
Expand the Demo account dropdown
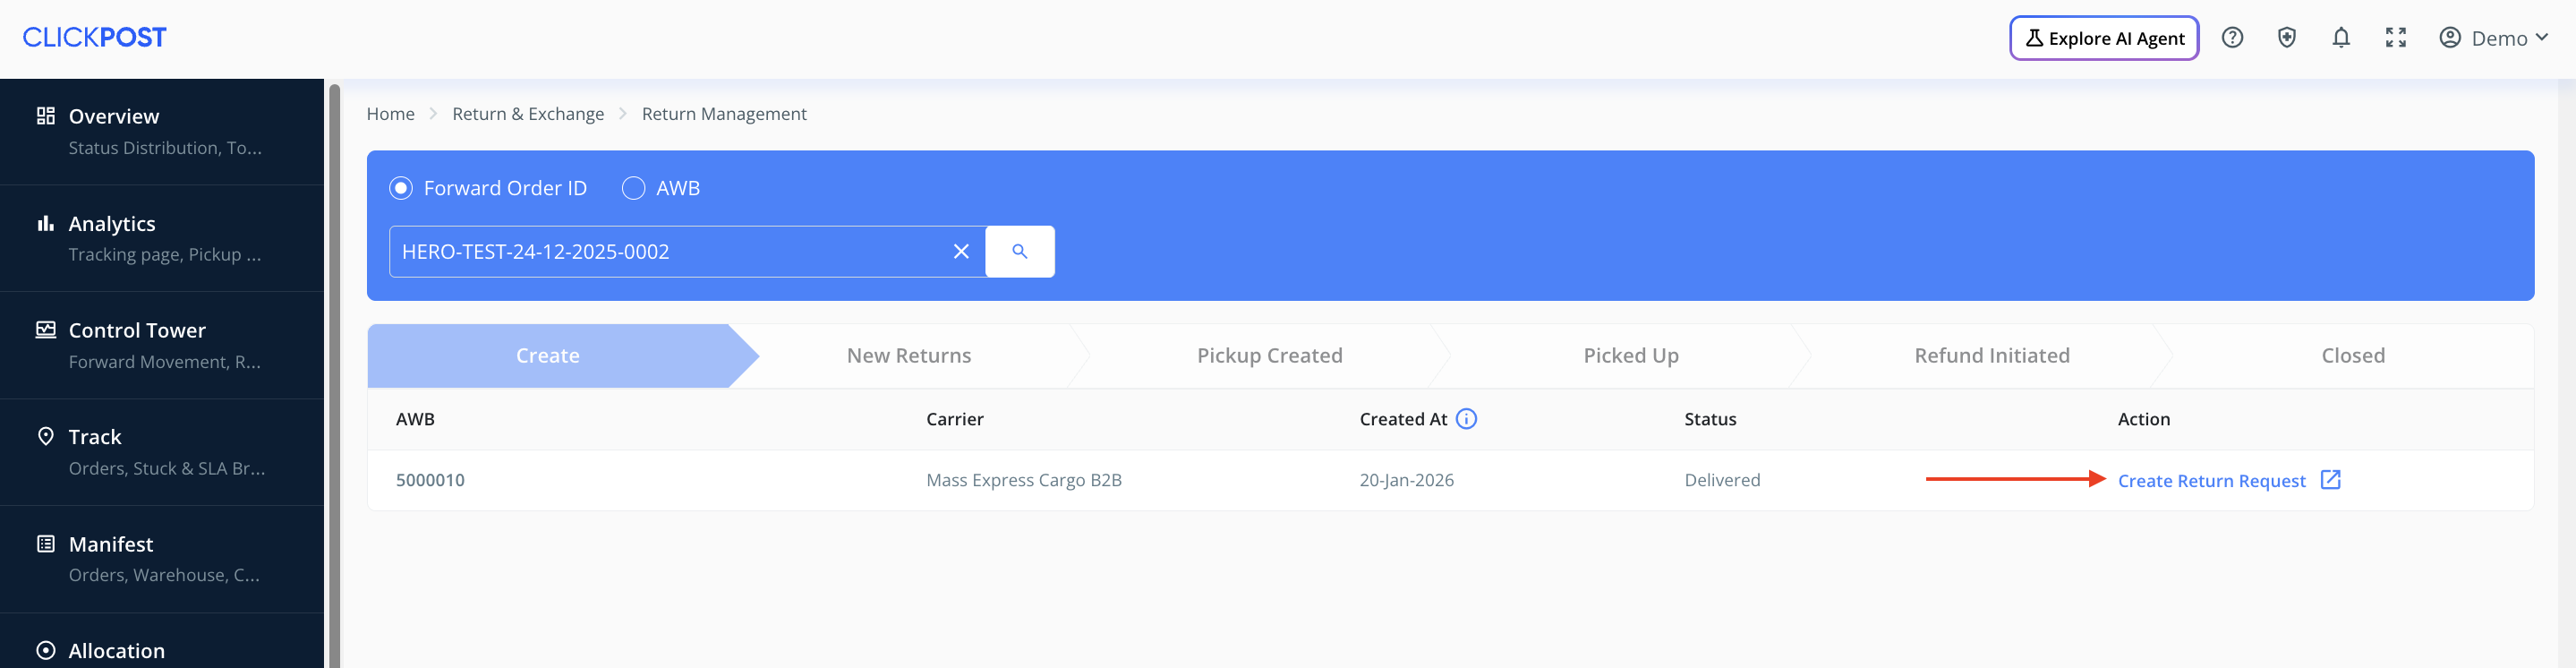click(2494, 38)
